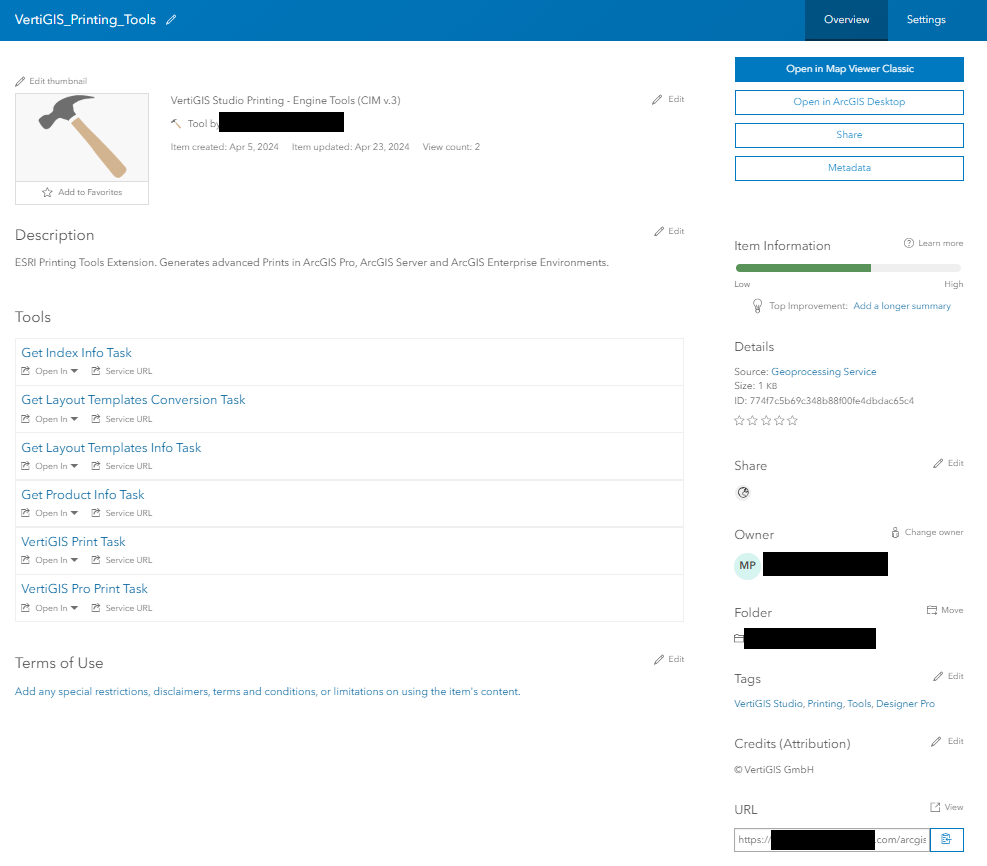Click the Add to Favorites star icon

47,193
